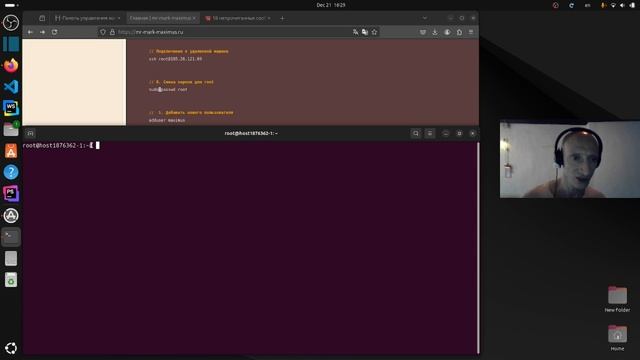
Task: Open a new terminal tab button
Action: click(30, 133)
